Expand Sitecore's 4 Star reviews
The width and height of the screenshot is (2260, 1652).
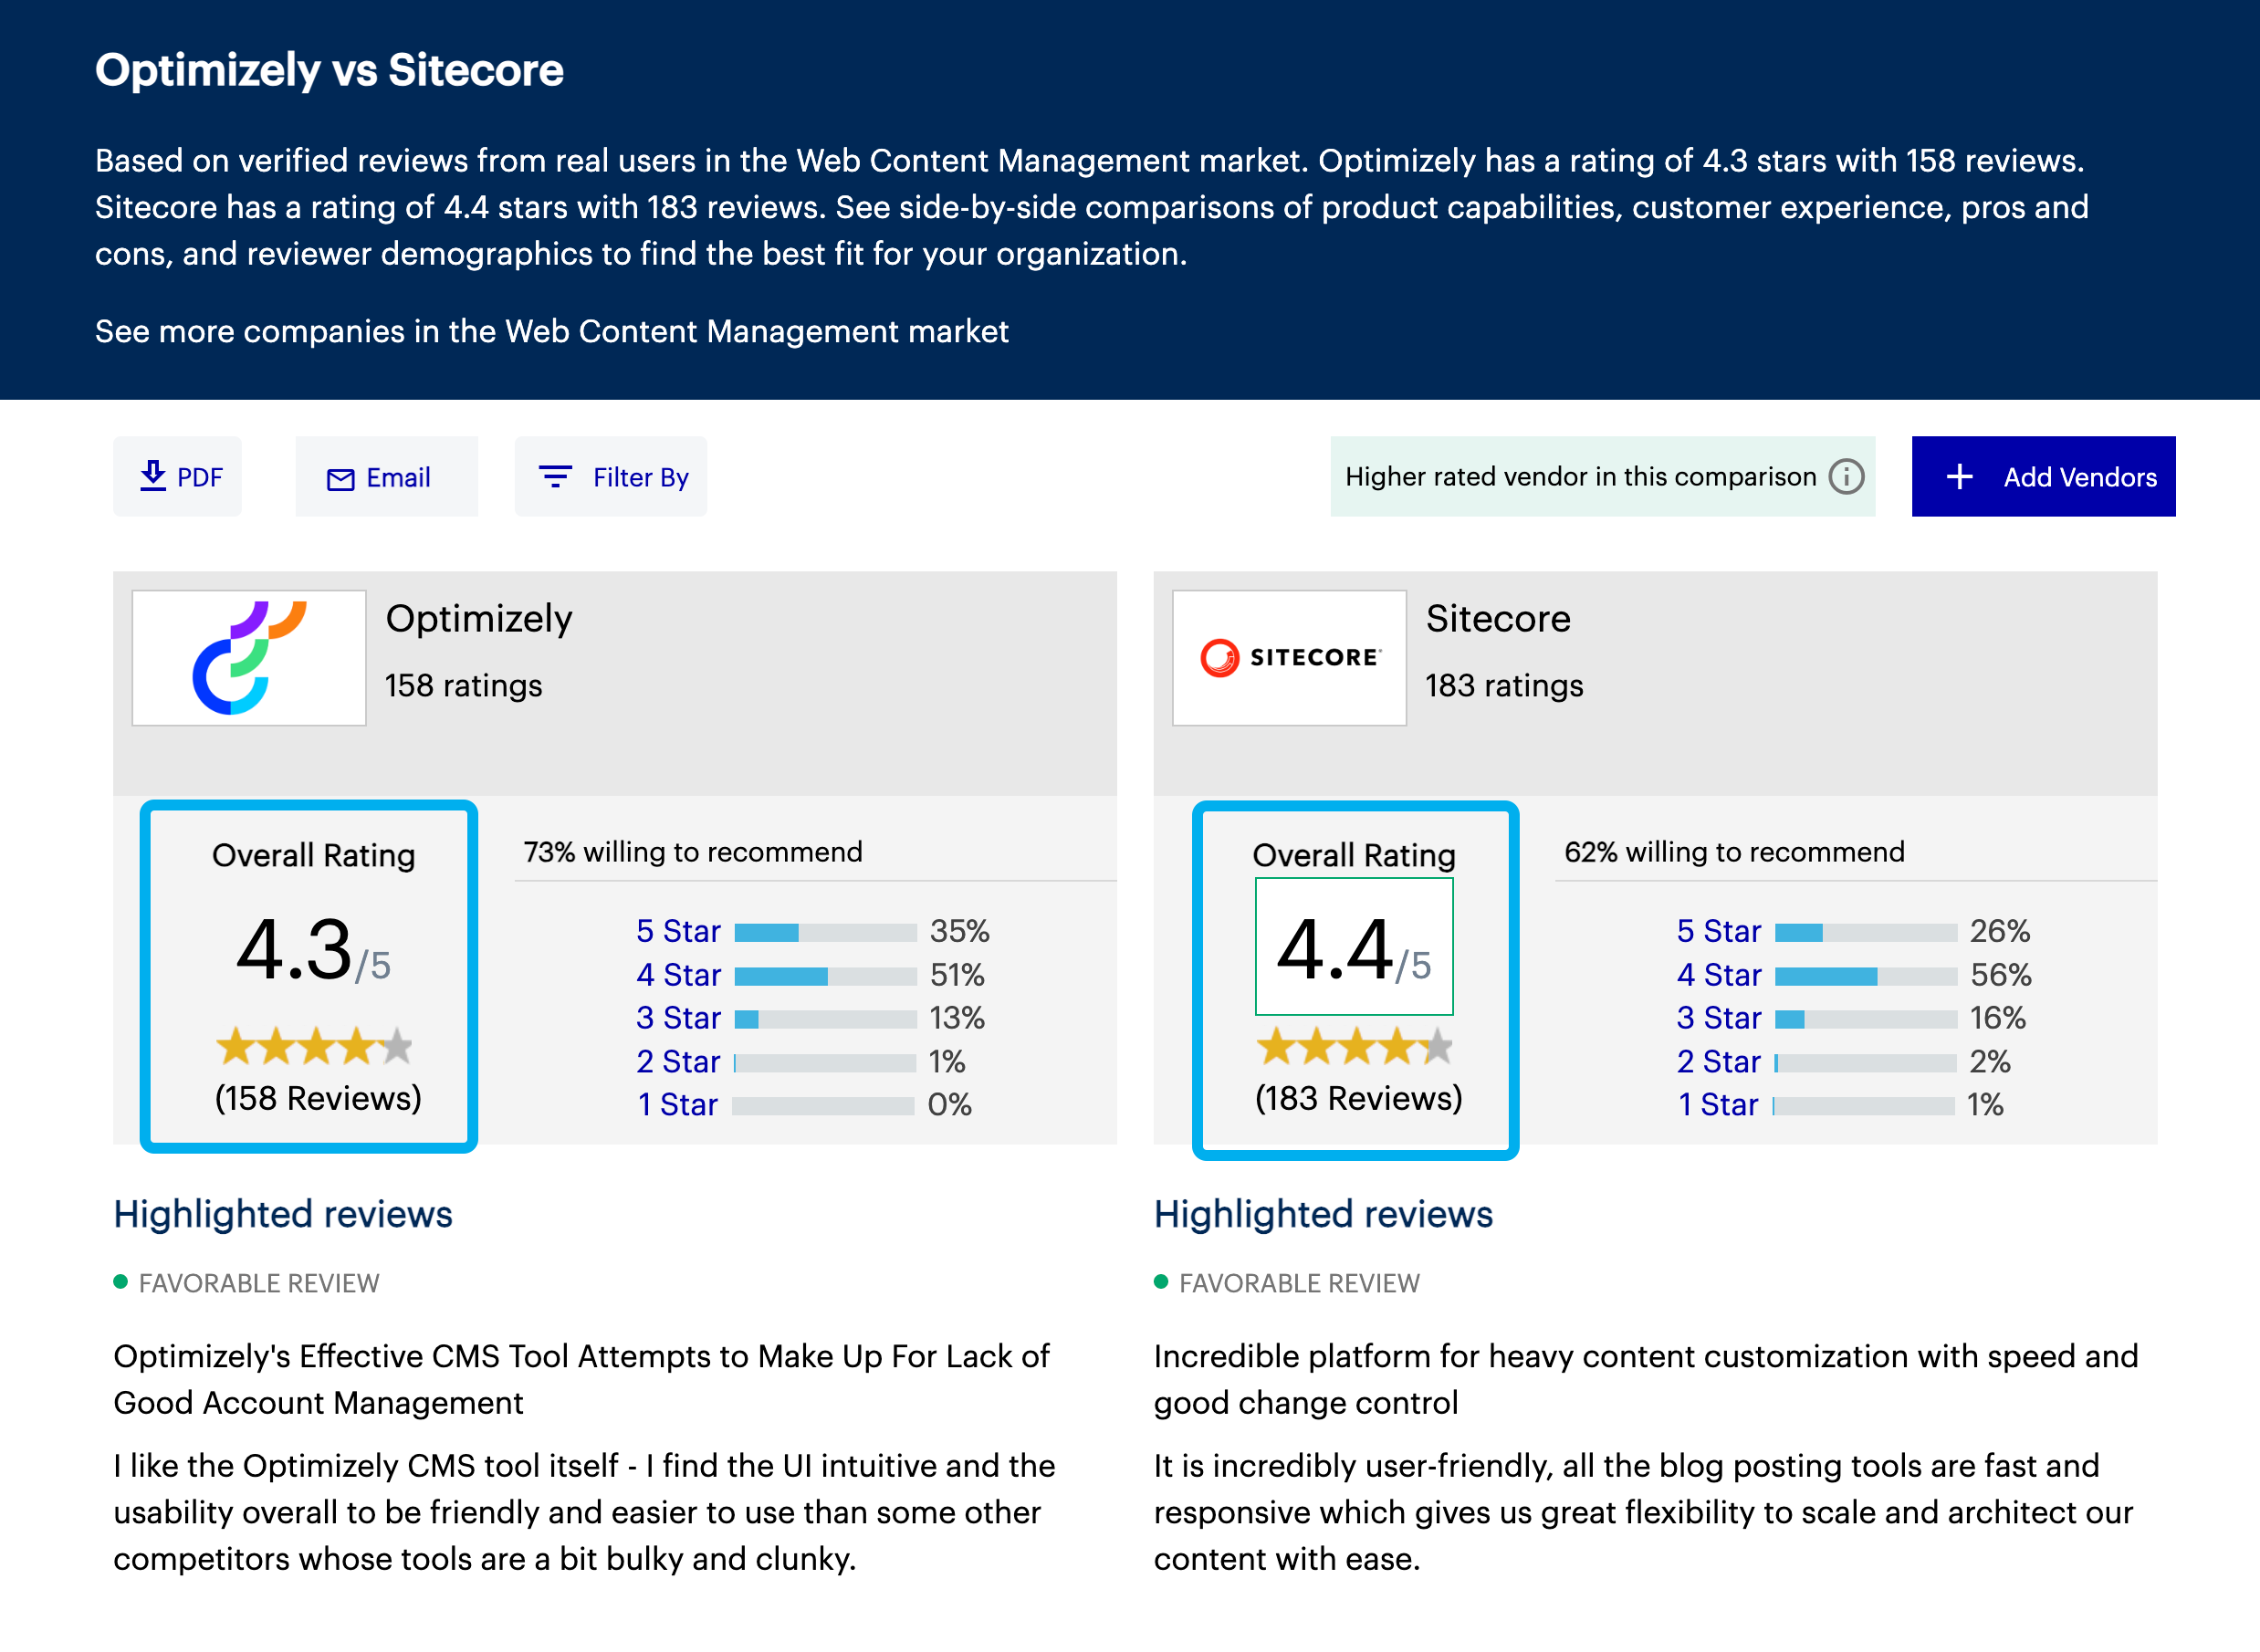1717,975
